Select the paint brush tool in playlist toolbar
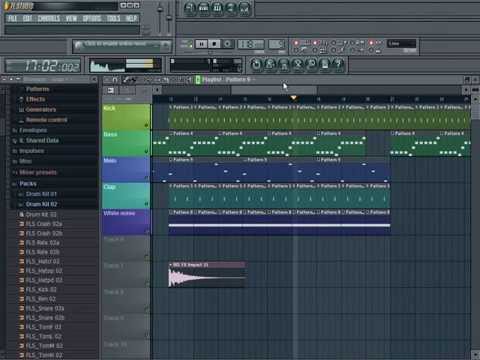Image resolution: width=480 pixels, height=360 pixels. [133, 80]
